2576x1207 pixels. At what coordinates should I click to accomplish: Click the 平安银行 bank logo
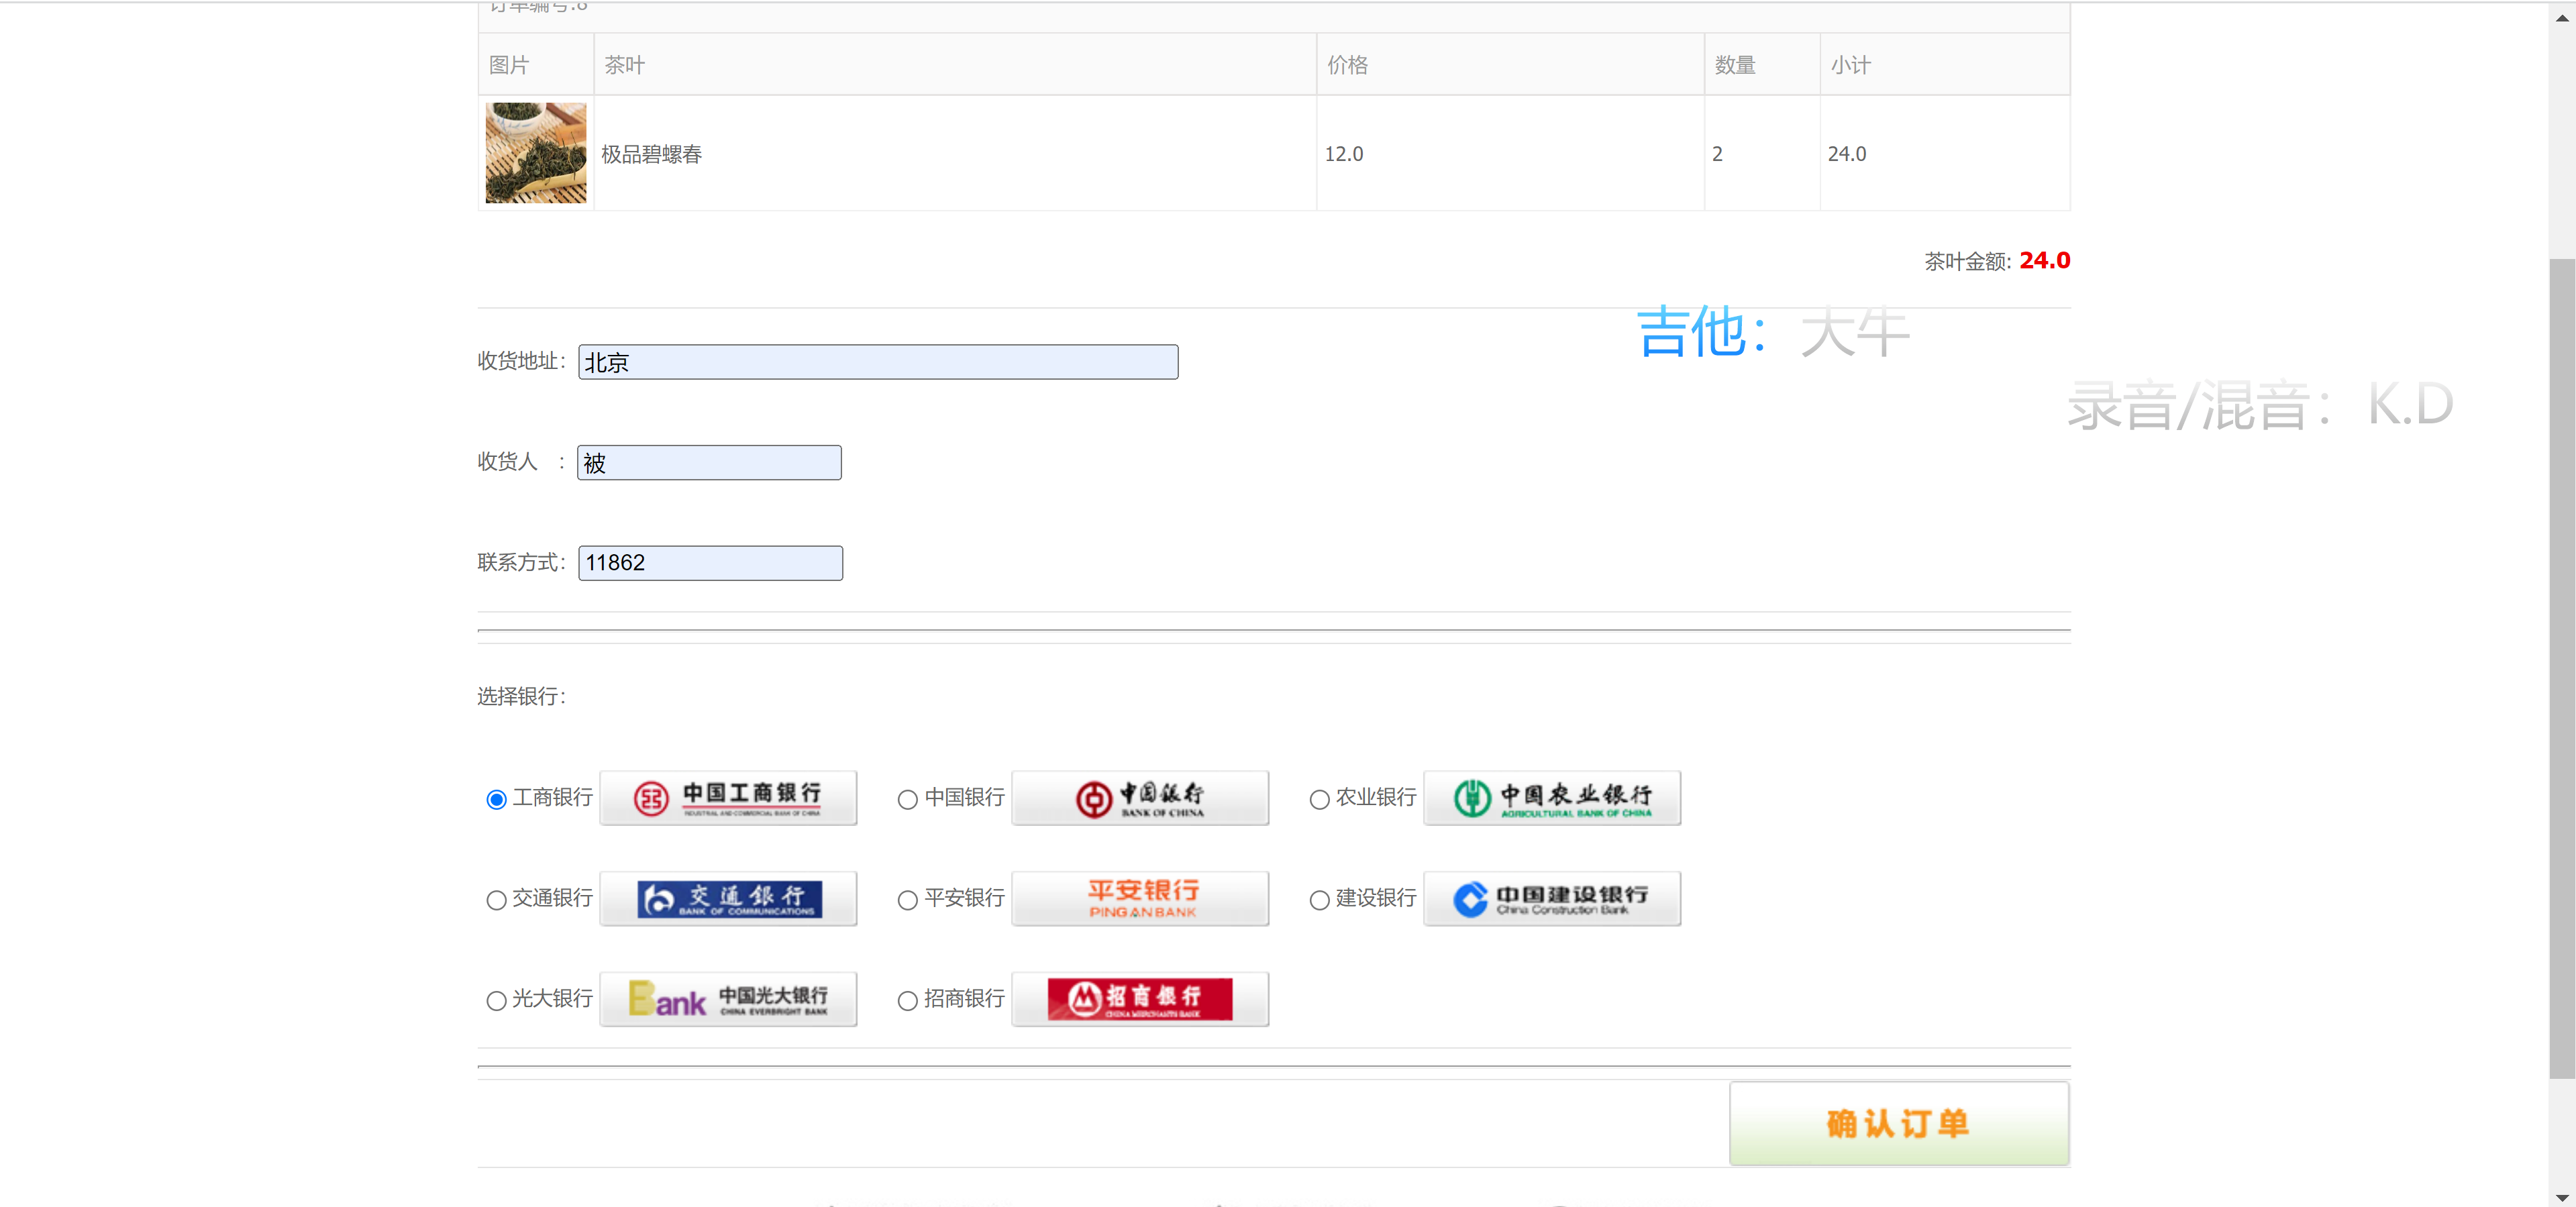coord(1139,898)
